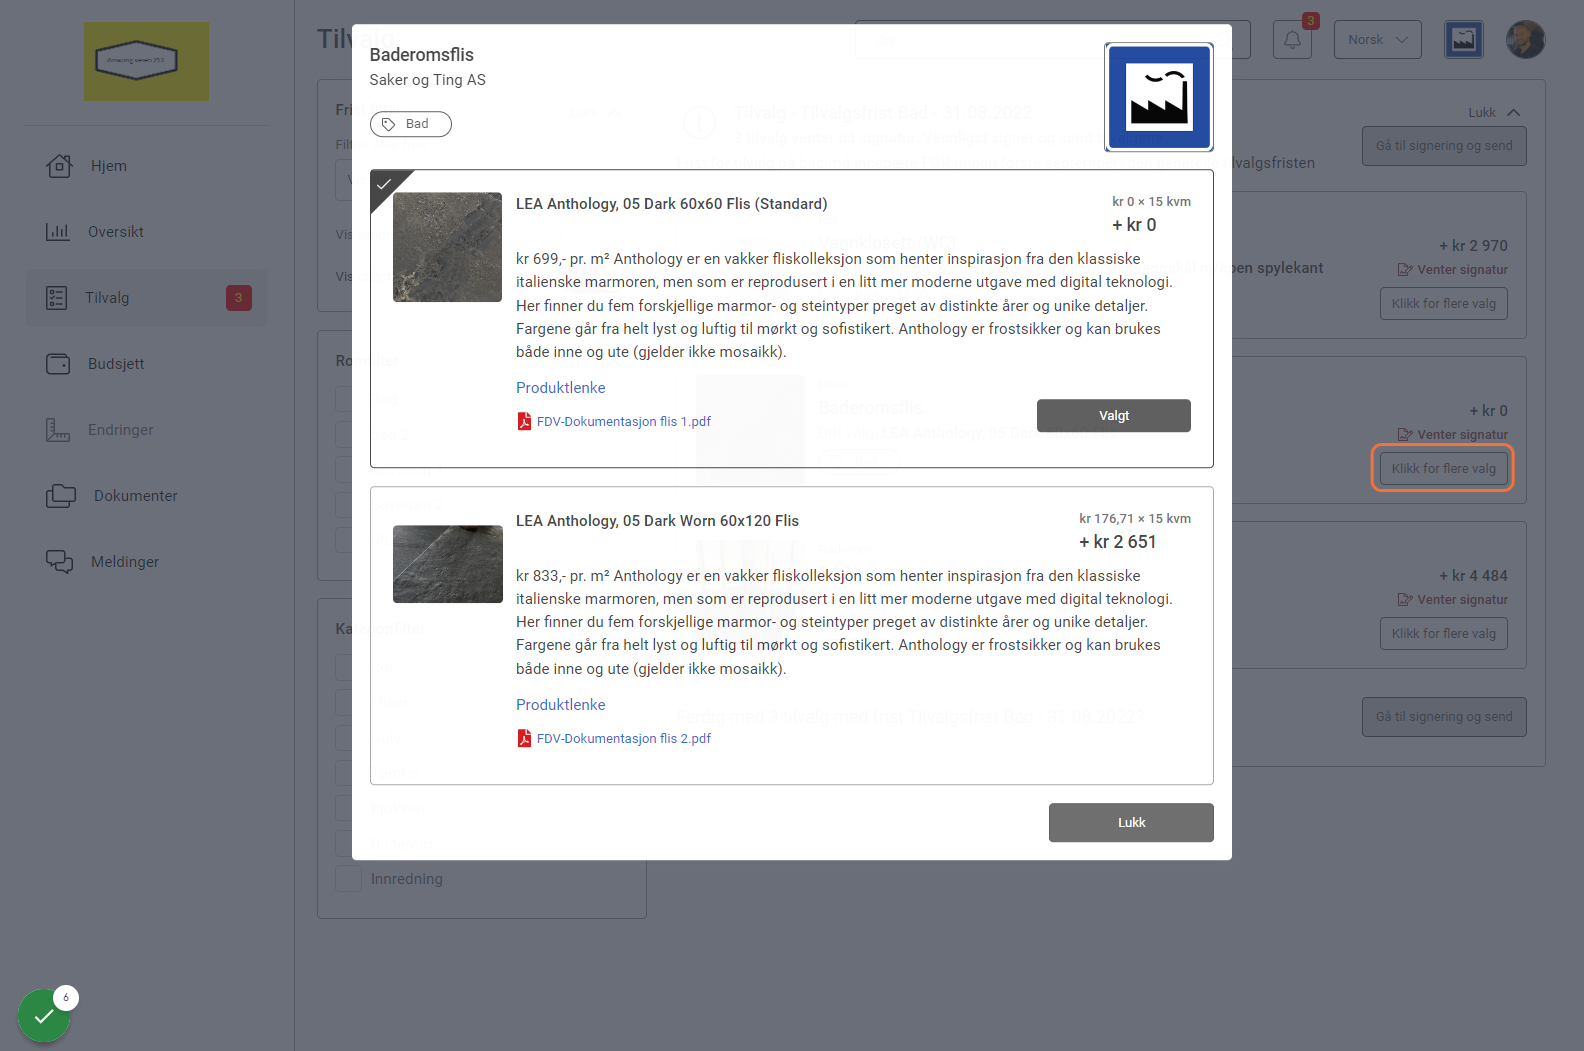The height and width of the screenshot is (1051, 1584).
Task: Open the notifications bell icon
Action: [x=1292, y=40]
